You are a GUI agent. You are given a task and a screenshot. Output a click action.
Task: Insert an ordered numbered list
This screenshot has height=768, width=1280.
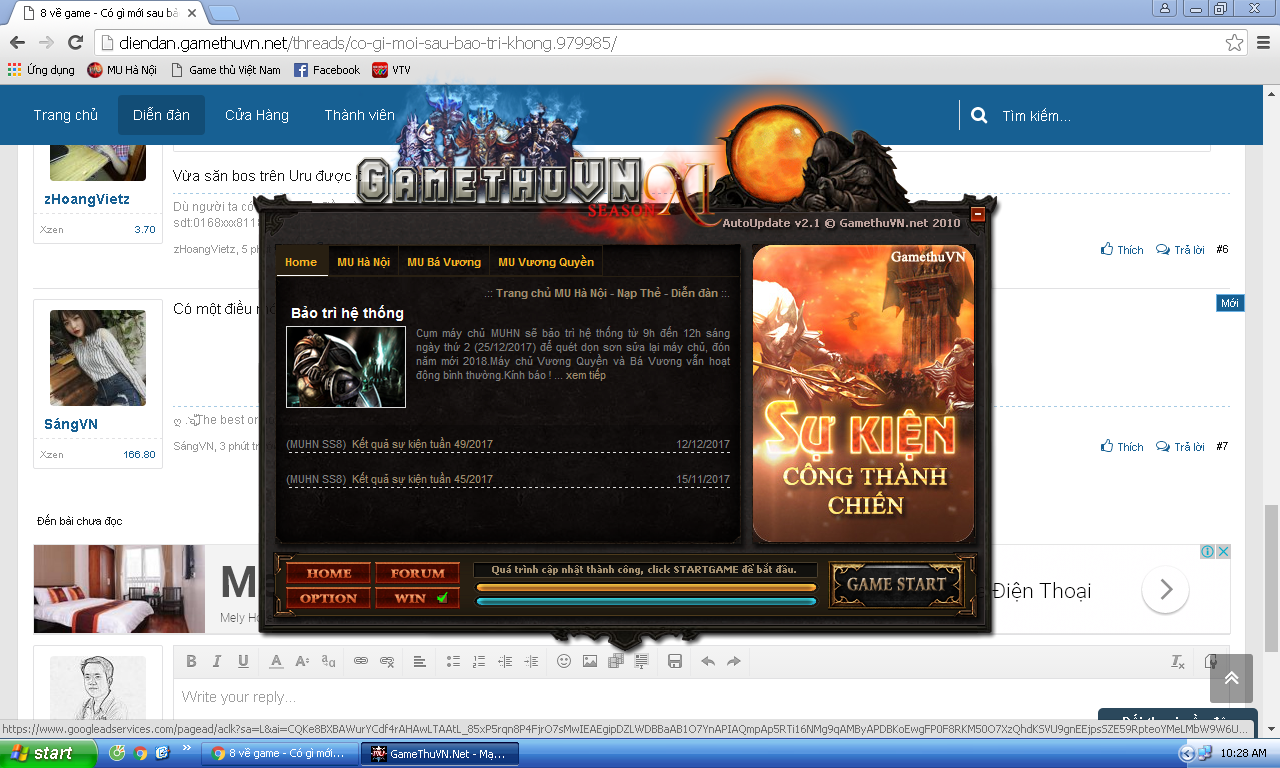pyautogui.click(x=479, y=661)
